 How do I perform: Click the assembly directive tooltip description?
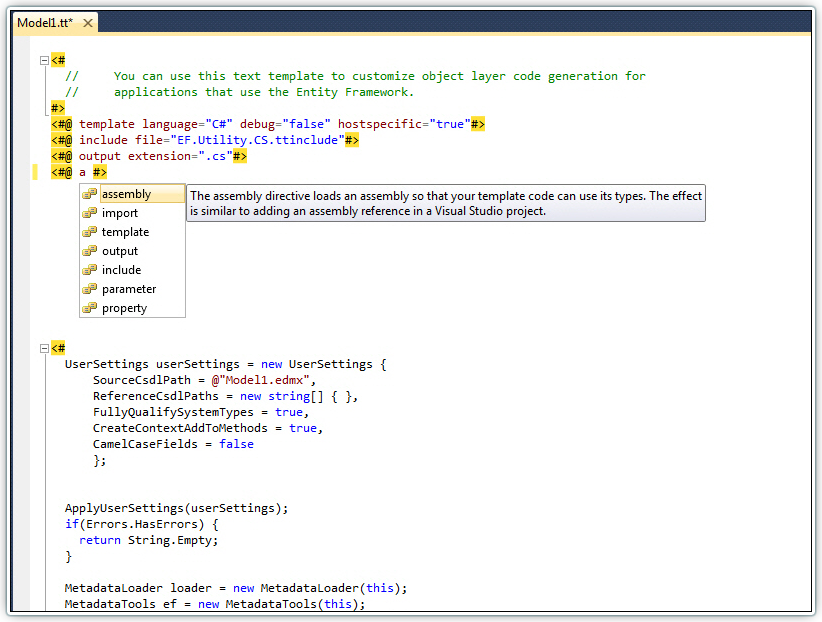click(x=445, y=203)
